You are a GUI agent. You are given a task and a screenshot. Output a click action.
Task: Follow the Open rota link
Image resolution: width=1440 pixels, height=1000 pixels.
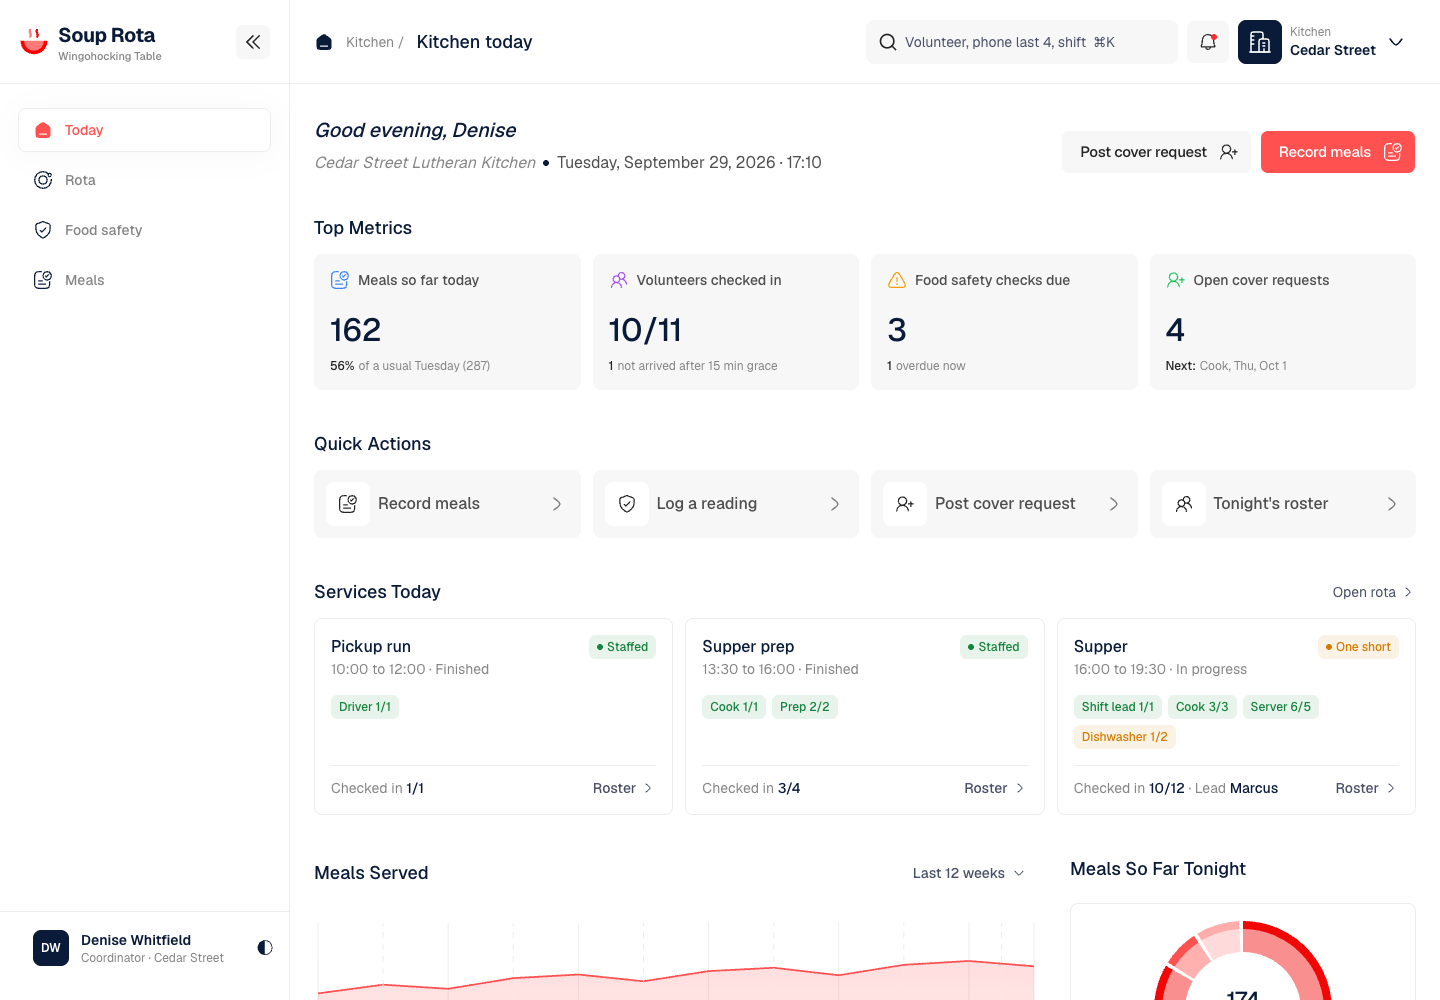pos(1372,592)
